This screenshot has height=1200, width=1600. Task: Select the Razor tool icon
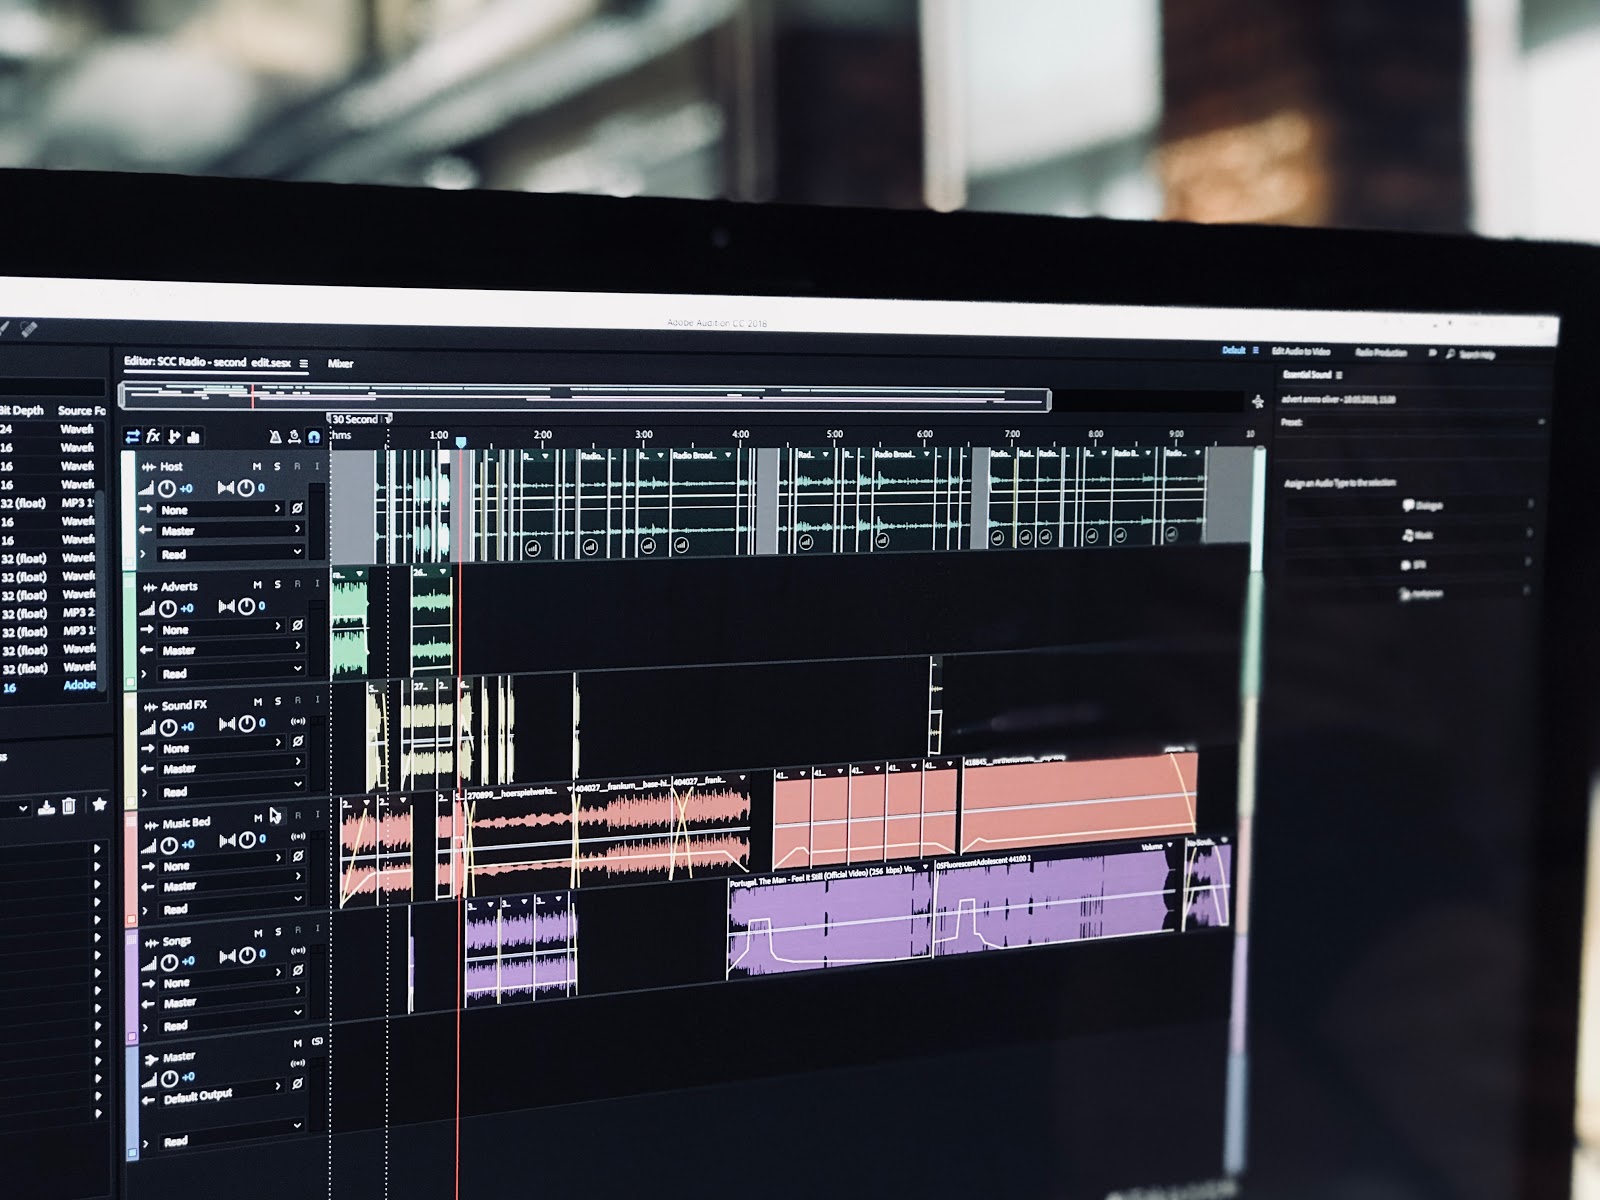pyautogui.click(x=174, y=437)
